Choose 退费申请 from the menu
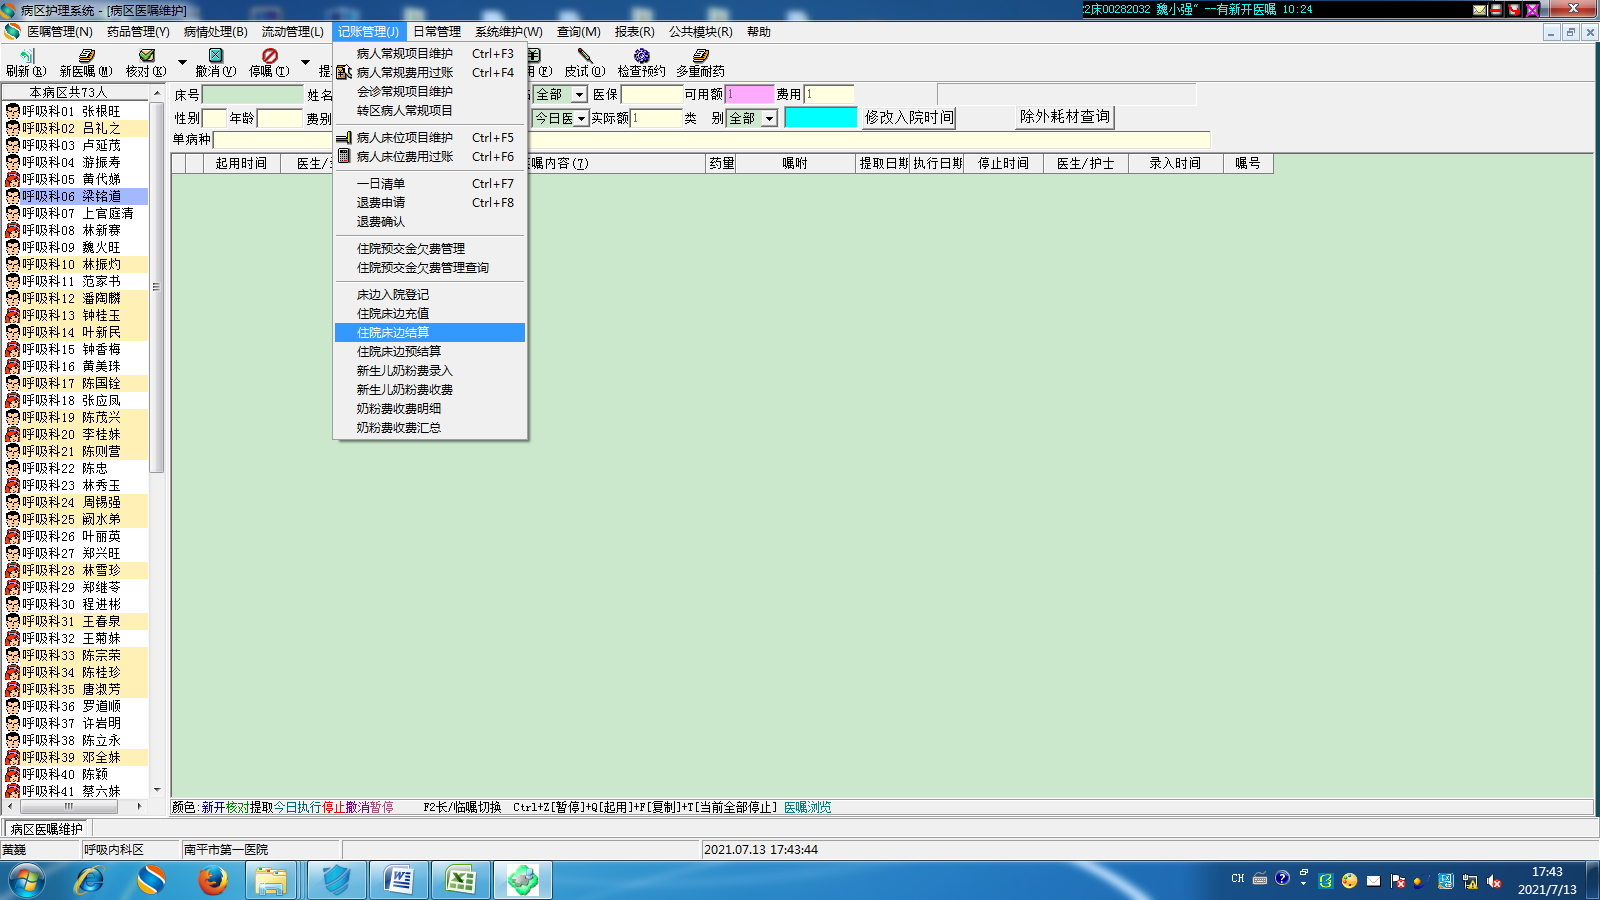1600x900 pixels. click(x=430, y=203)
